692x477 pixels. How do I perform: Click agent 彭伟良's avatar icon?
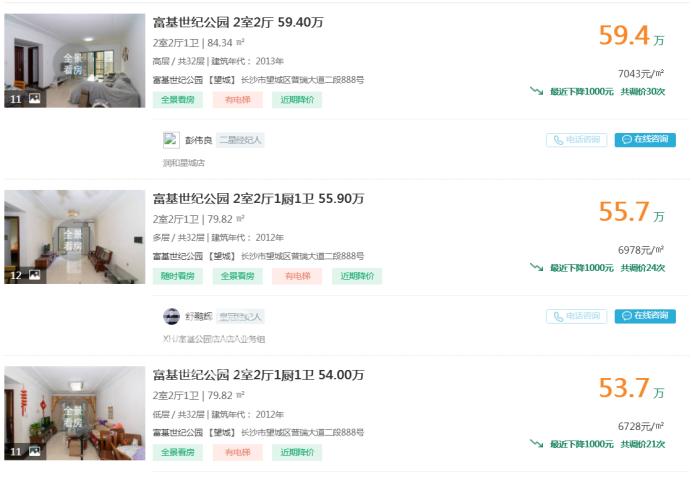click(x=171, y=140)
